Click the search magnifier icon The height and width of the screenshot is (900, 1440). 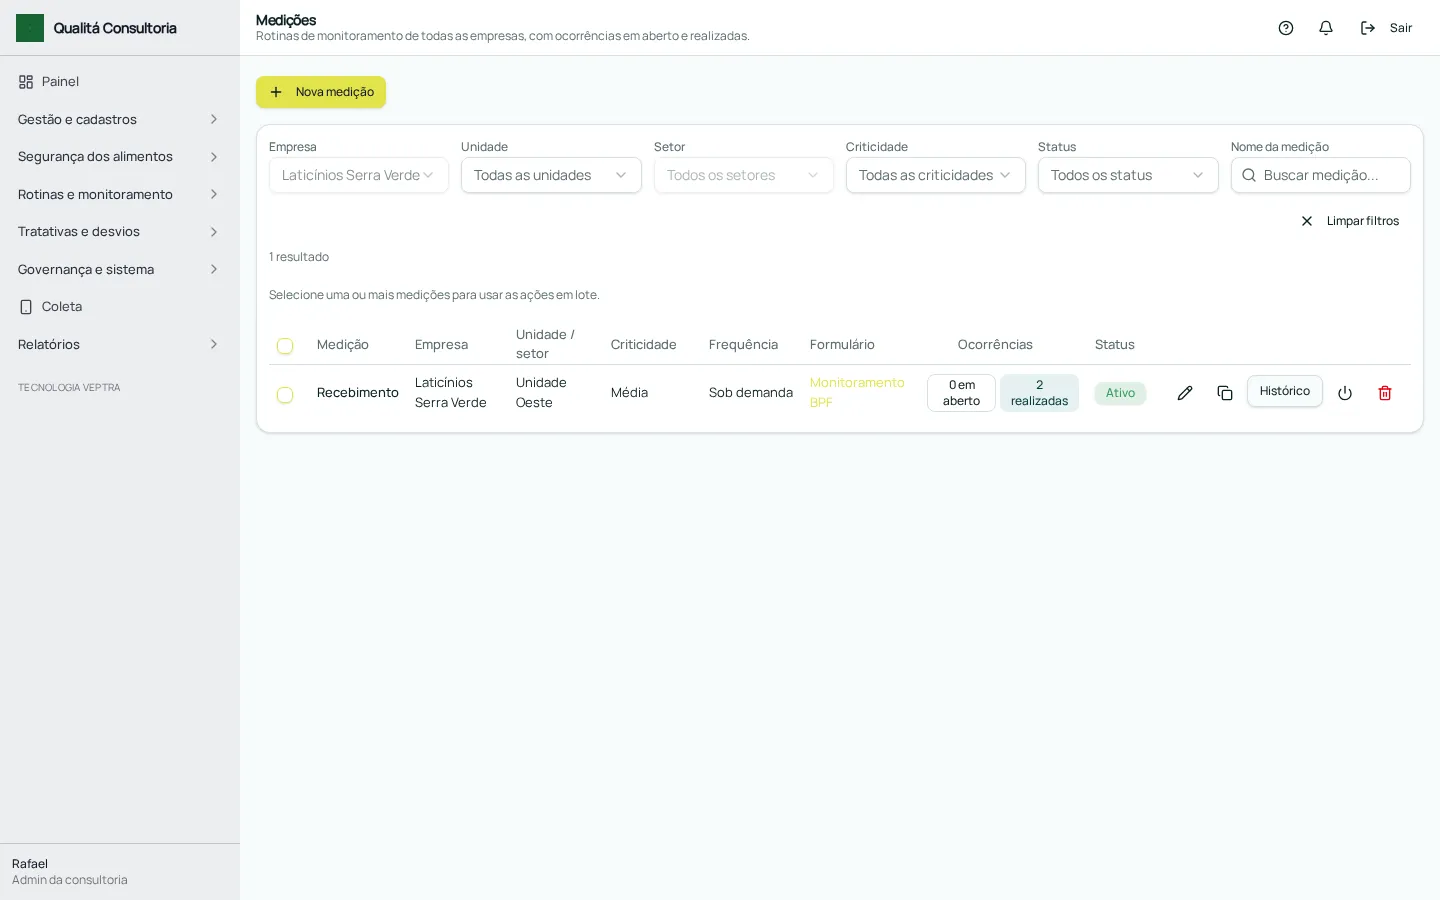click(1249, 175)
